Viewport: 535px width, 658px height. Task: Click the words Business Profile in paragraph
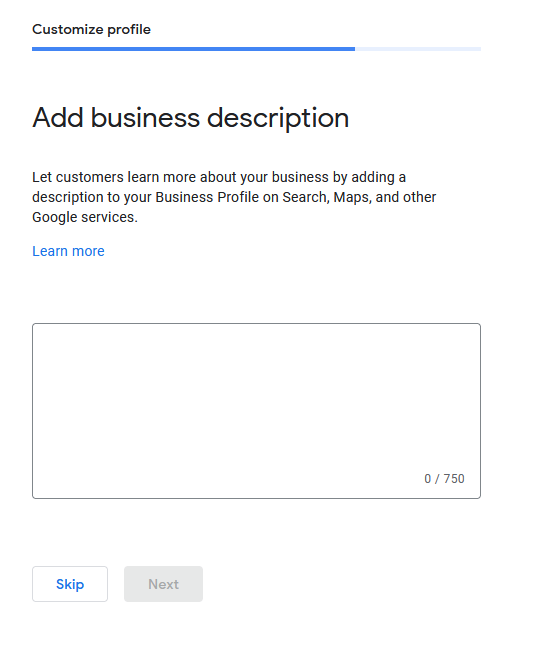pyautogui.click(x=207, y=197)
